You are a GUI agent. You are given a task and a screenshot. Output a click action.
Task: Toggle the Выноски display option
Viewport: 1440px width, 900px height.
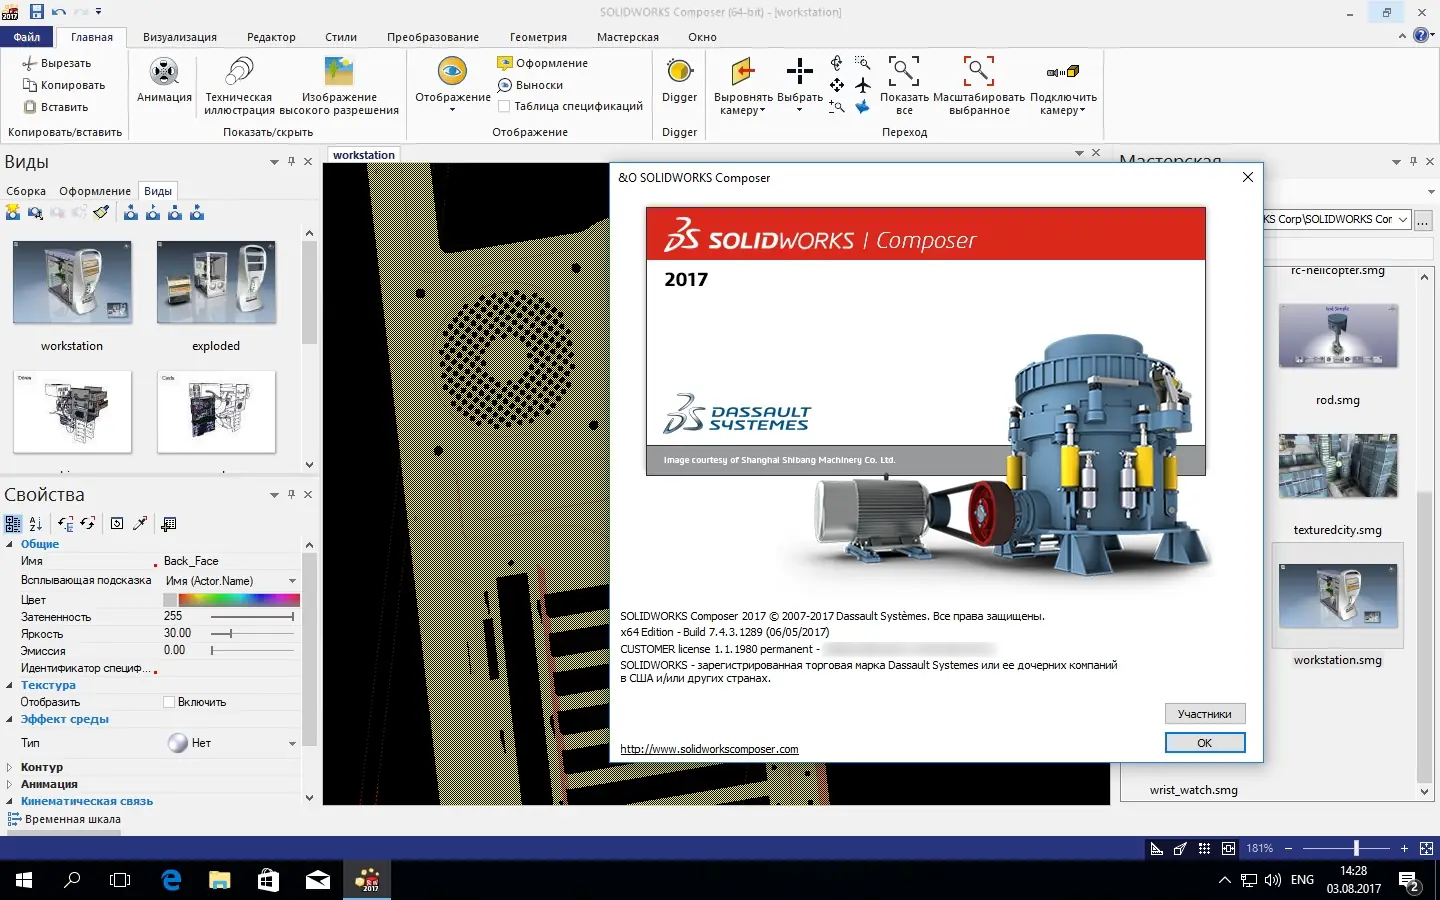coord(530,85)
